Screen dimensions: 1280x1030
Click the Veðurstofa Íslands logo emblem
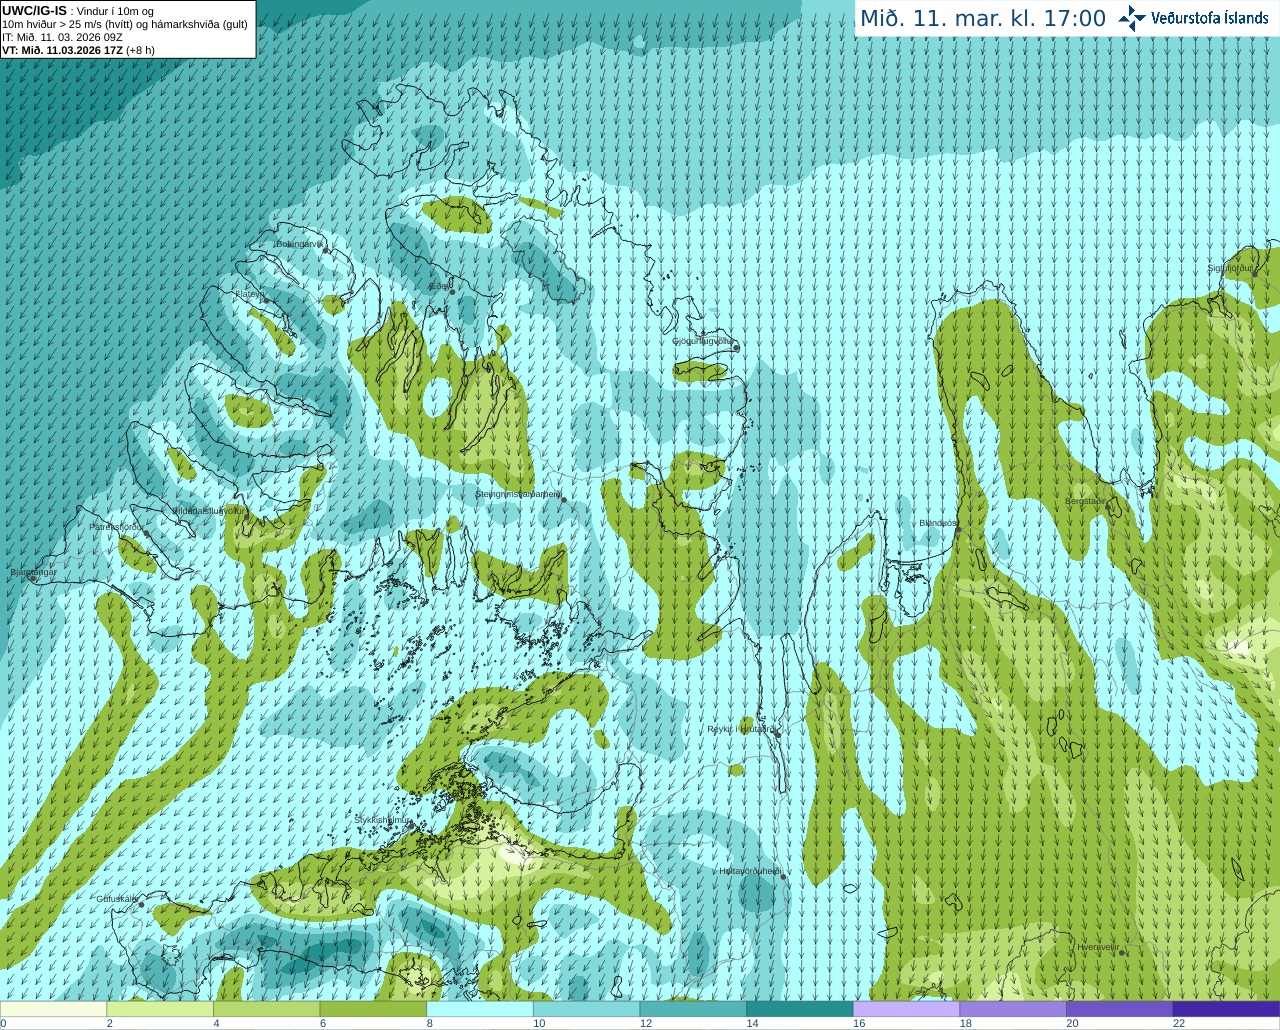(1132, 18)
